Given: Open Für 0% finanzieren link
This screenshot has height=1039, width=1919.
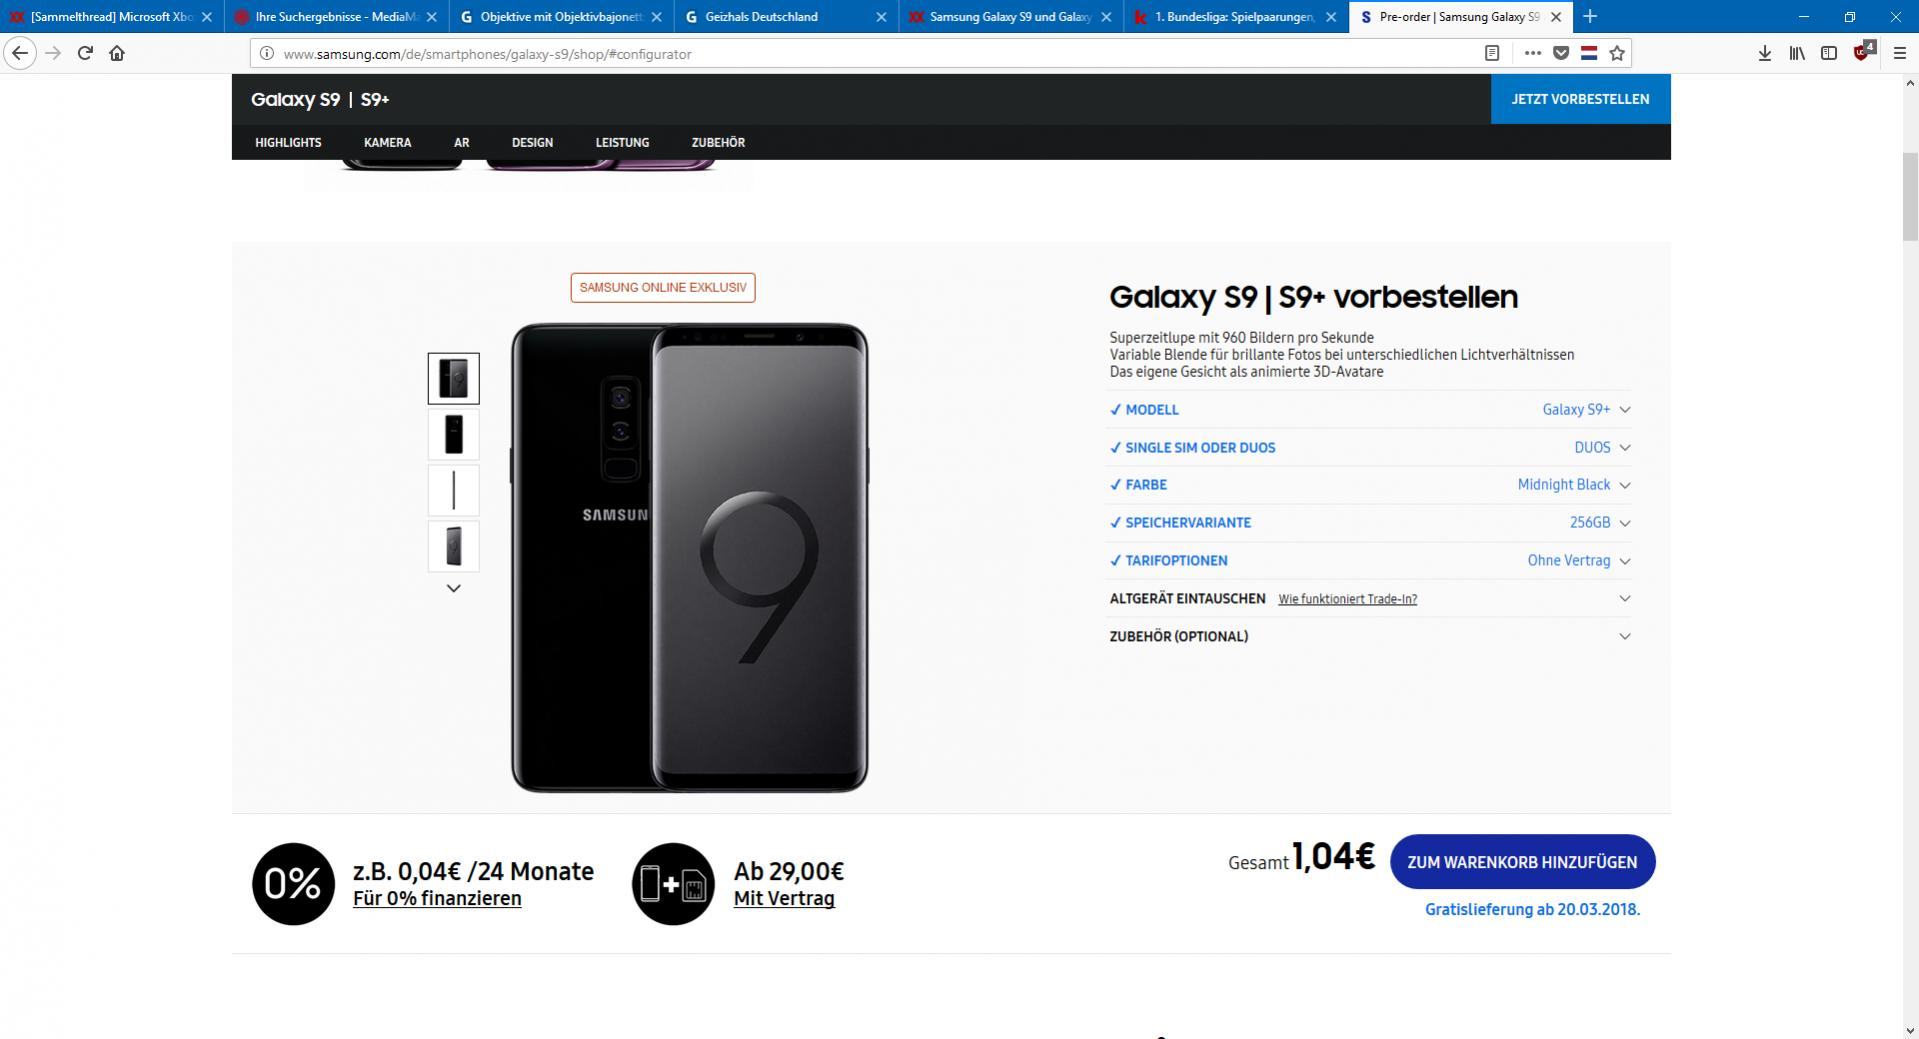Looking at the screenshot, I should click(437, 898).
